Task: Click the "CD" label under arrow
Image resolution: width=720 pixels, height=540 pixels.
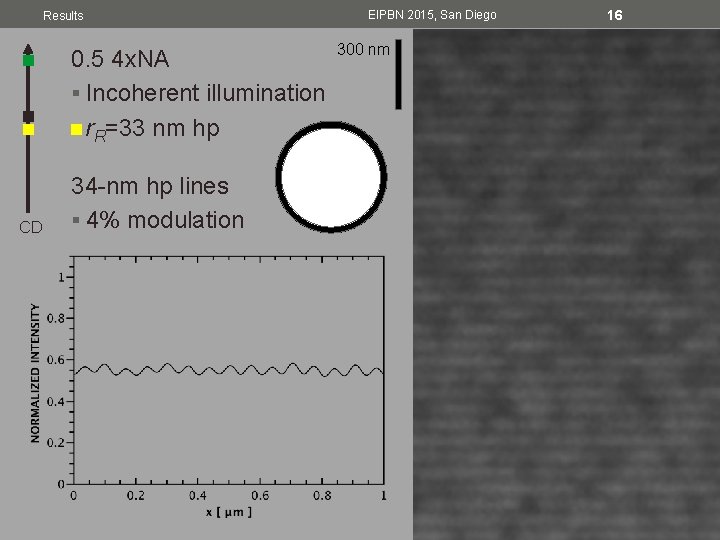Action: 31,227
